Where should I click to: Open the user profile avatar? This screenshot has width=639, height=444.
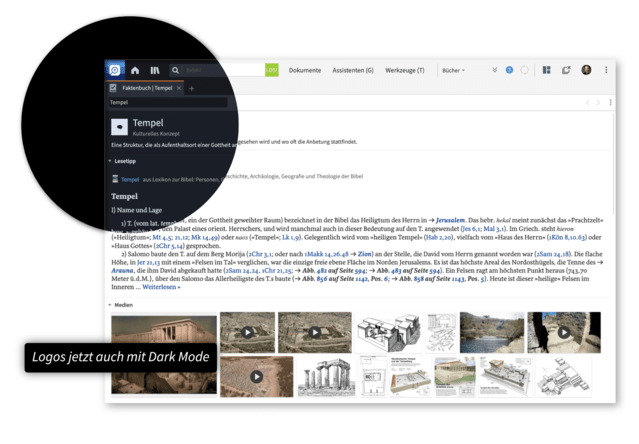(586, 70)
